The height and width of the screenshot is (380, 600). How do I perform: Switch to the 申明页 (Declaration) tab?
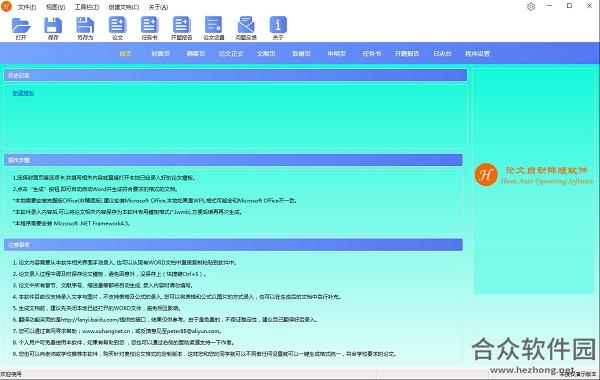(337, 54)
